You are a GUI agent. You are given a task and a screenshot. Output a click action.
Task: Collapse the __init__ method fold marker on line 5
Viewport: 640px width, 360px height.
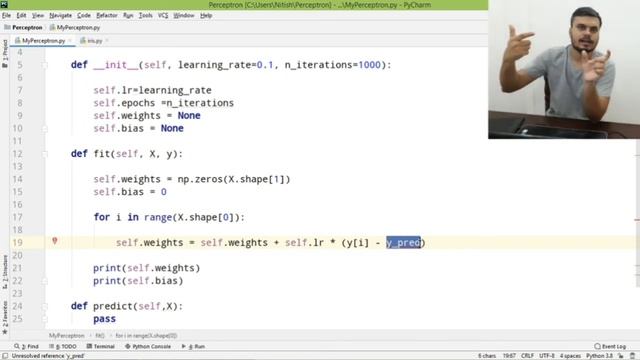coord(45,65)
